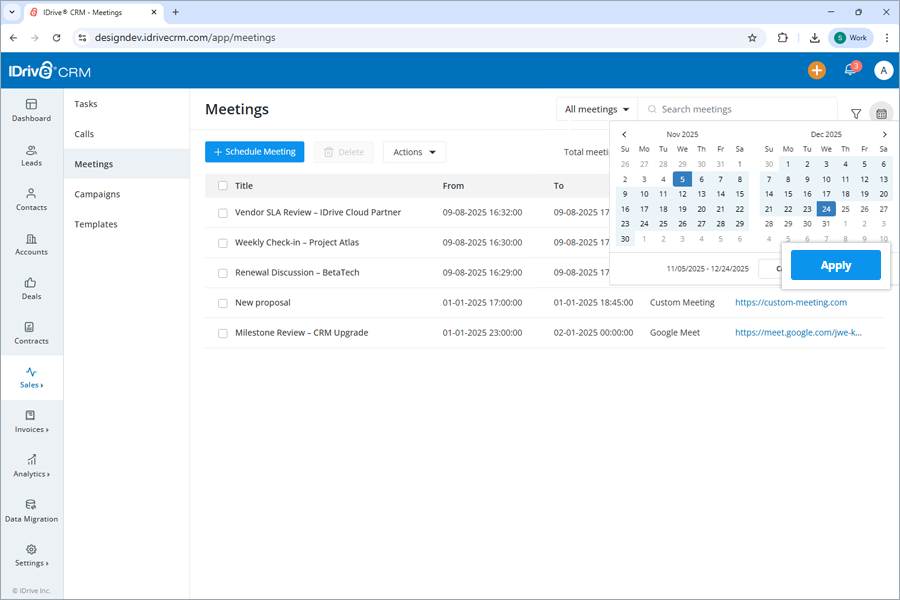900x600 pixels.
Task: Switch to the Calls section
Action: pyautogui.click(x=85, y=133)
